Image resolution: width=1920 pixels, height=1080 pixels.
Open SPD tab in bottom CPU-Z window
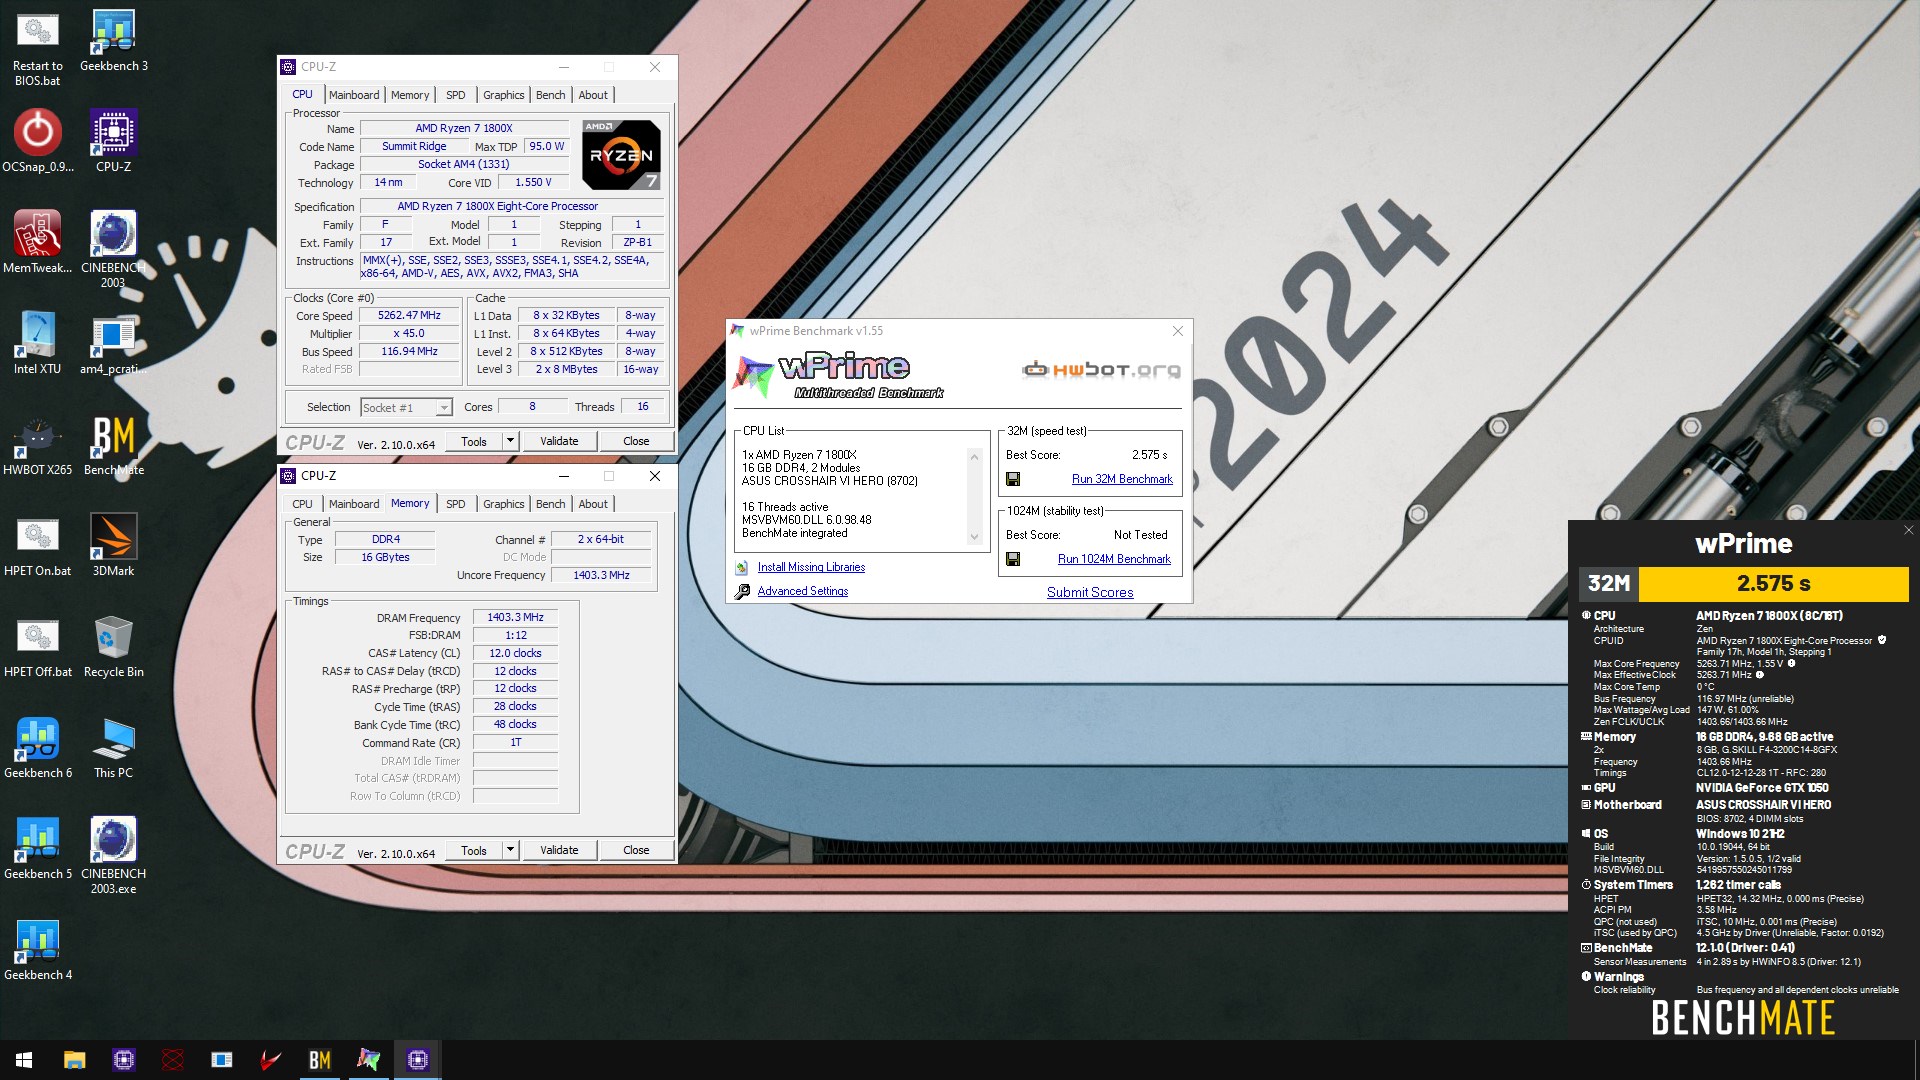coord(456,504)
